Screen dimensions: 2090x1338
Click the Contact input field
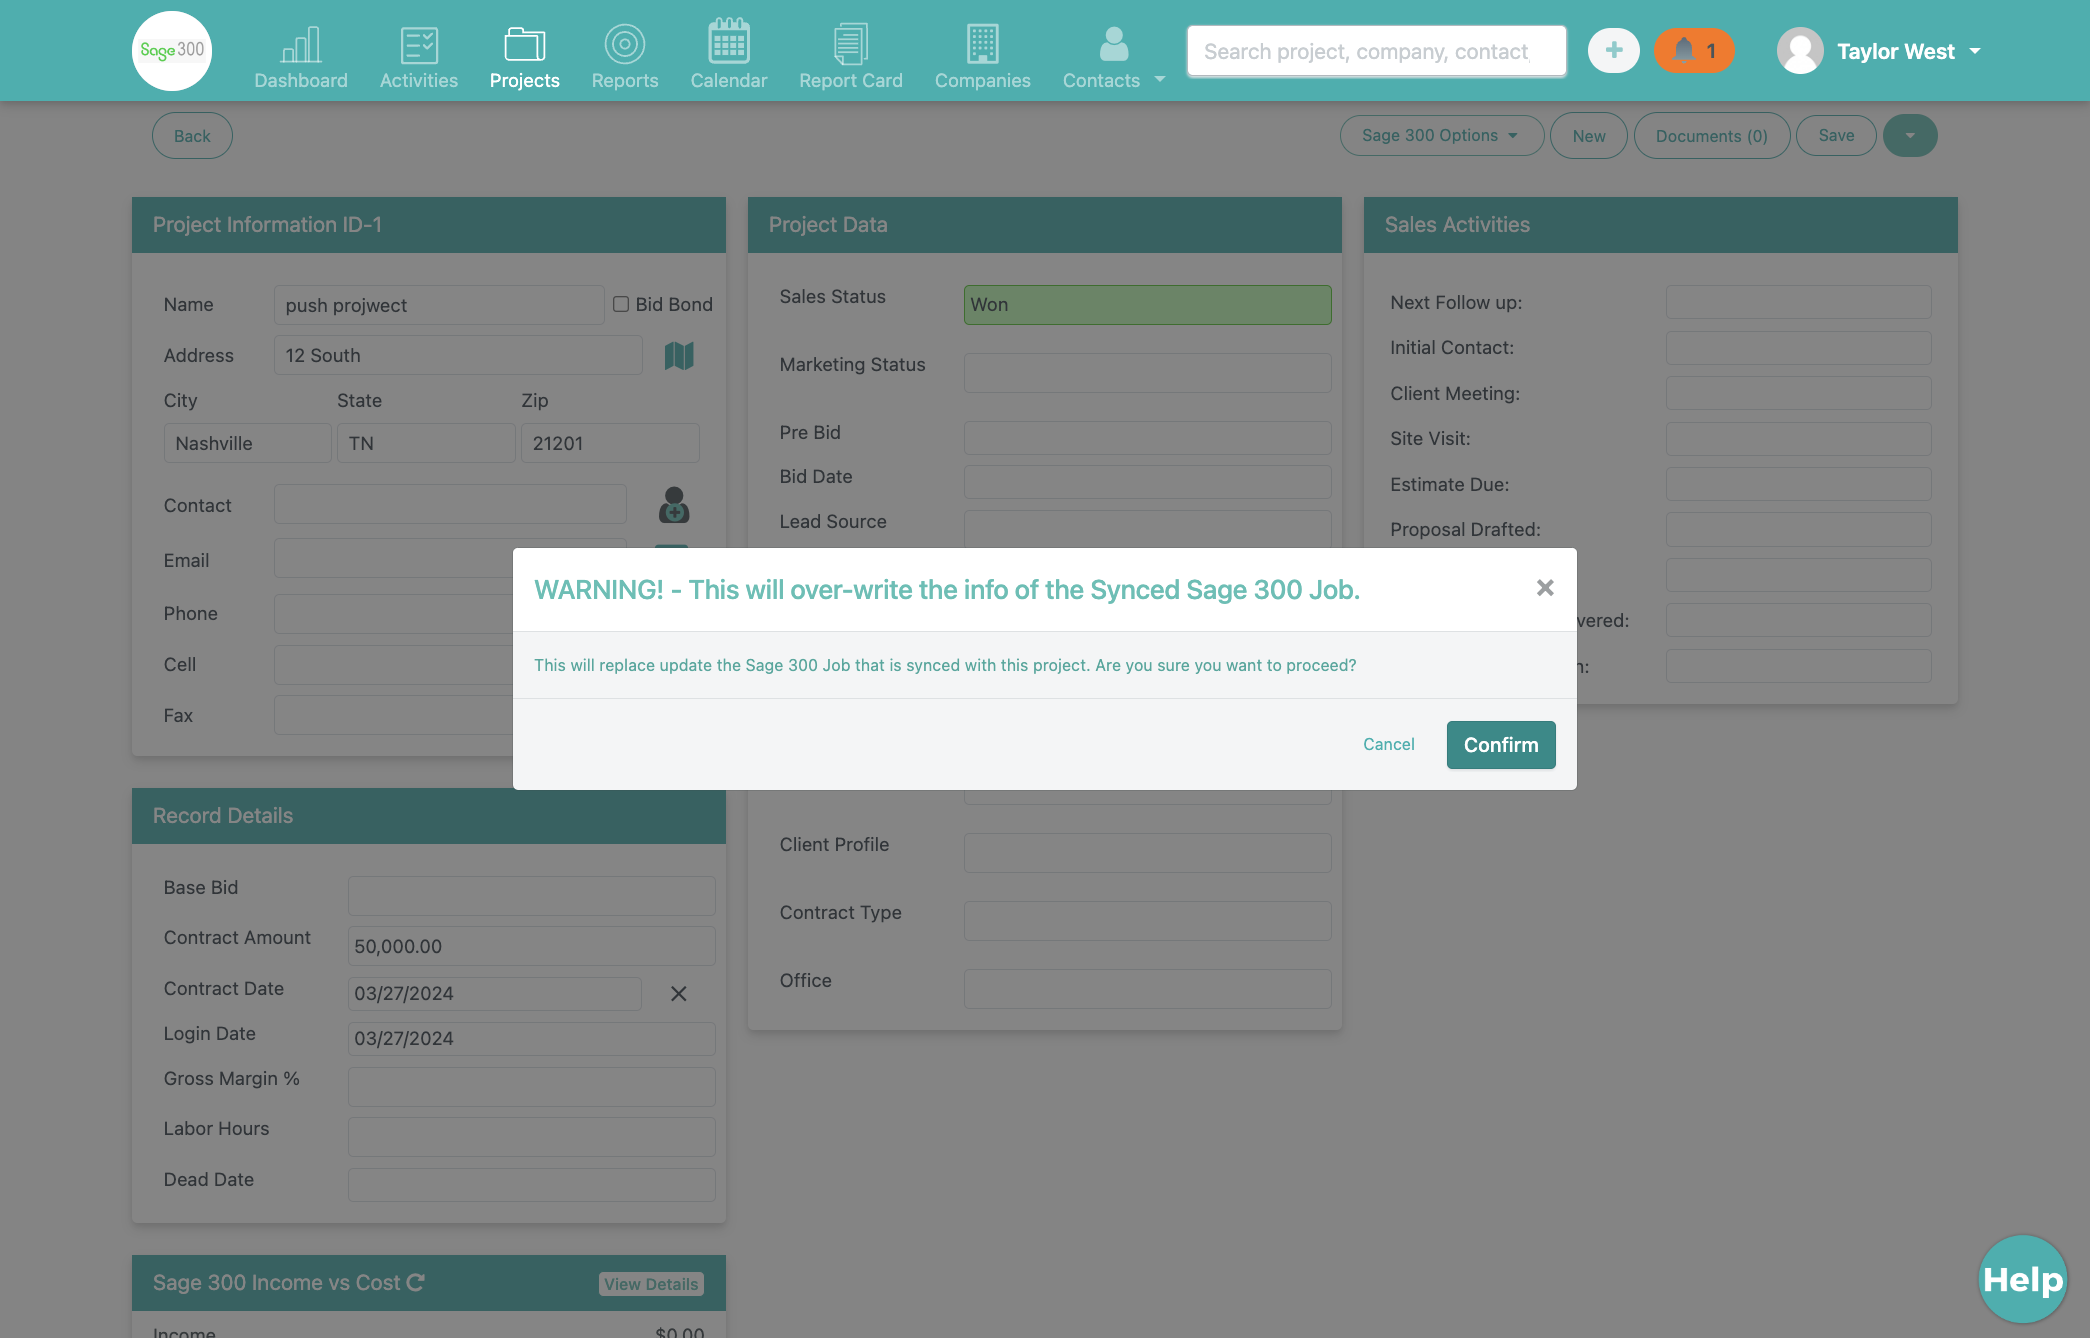coord(450,504)
